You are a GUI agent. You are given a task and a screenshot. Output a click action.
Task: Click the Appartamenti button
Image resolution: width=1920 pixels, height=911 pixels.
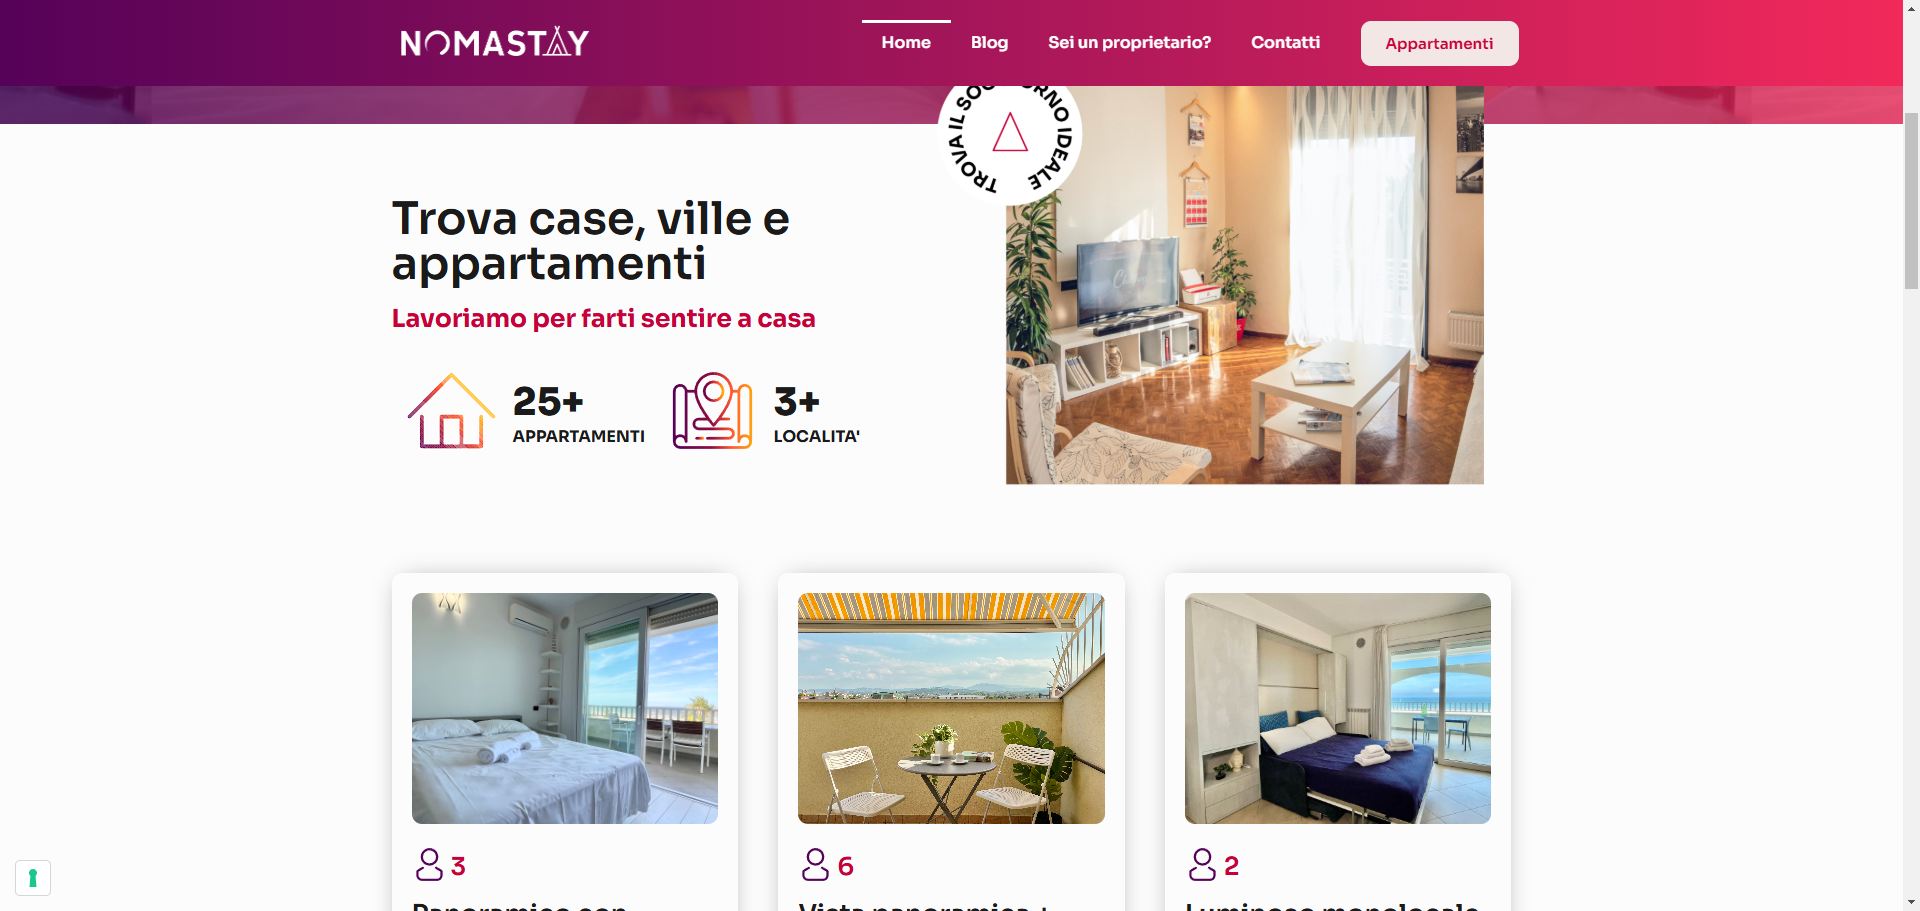1439,43
